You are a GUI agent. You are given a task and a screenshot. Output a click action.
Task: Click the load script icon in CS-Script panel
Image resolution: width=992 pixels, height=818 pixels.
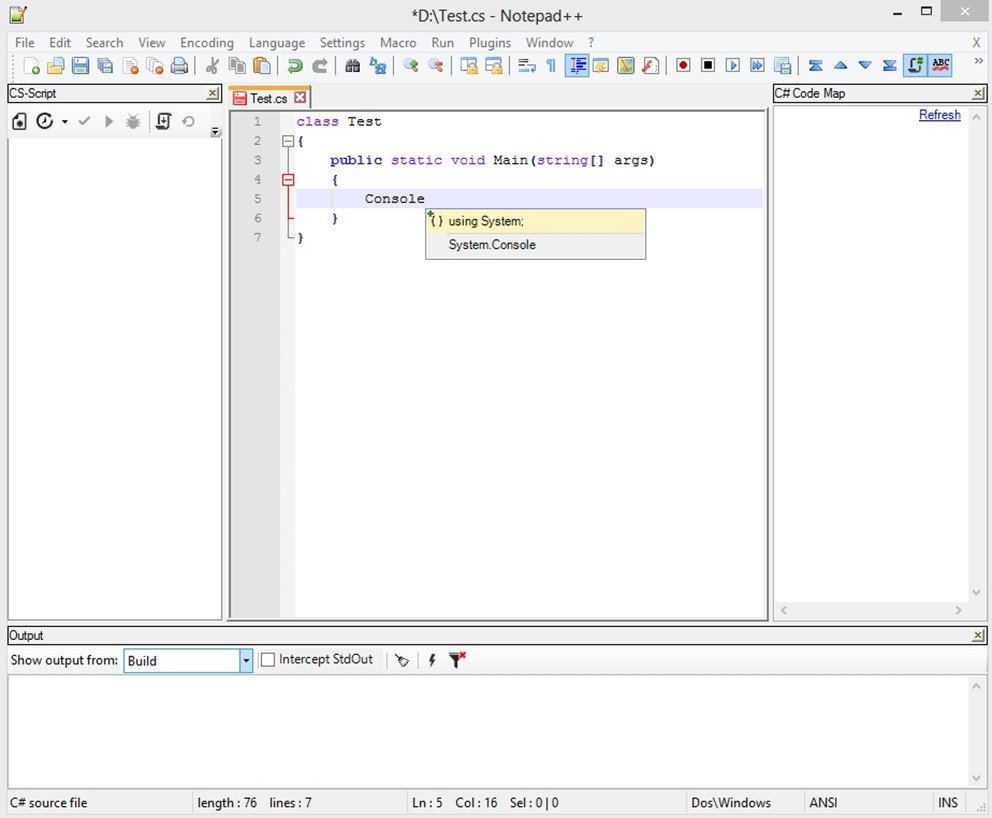[163, 121]
